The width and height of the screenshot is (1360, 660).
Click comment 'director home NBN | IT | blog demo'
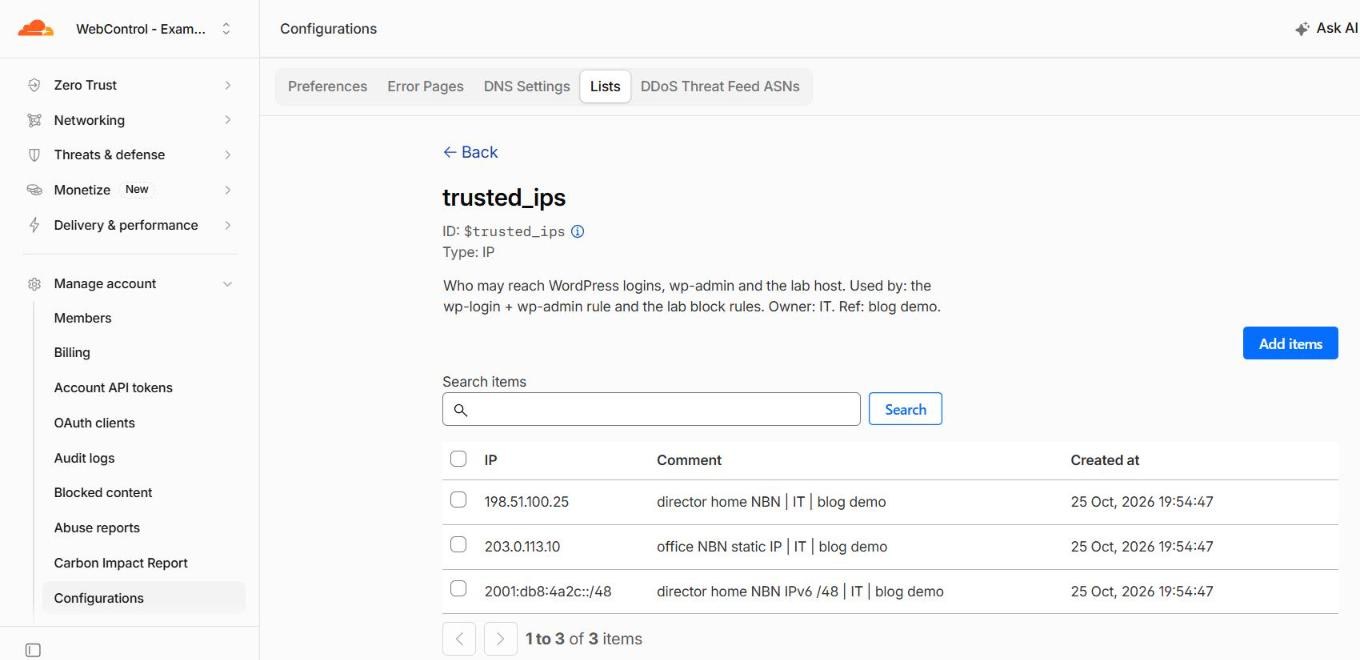tap(771, 502)
